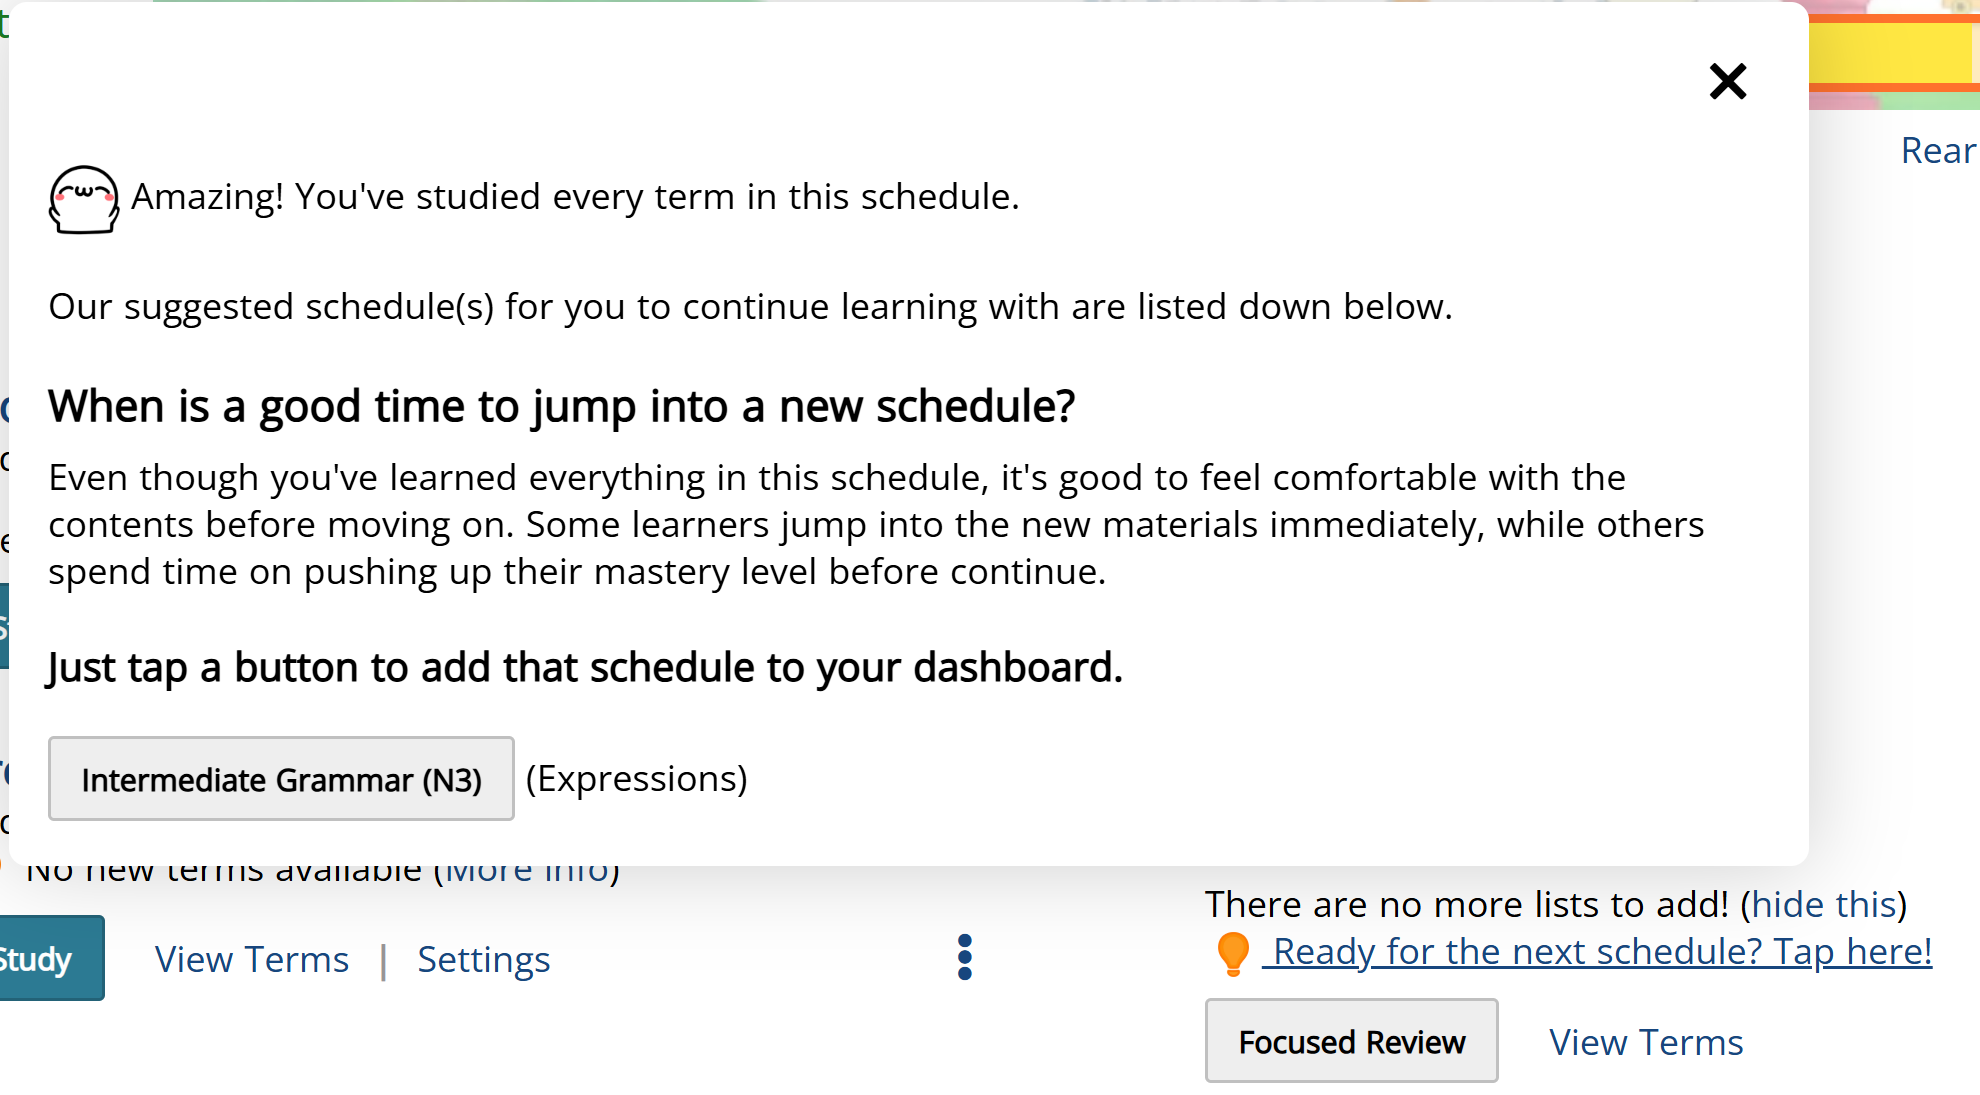Add the Intermediate Grammar (N3) schedule
Screen dimensions: 1980x1095
click(281, 779)
